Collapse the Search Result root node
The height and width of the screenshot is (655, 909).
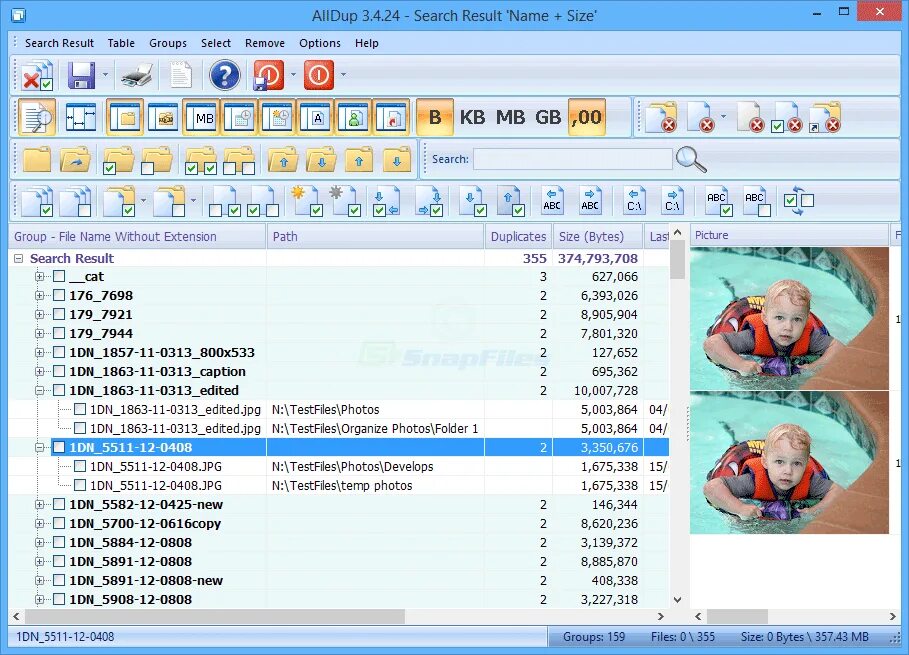[19, 259]
